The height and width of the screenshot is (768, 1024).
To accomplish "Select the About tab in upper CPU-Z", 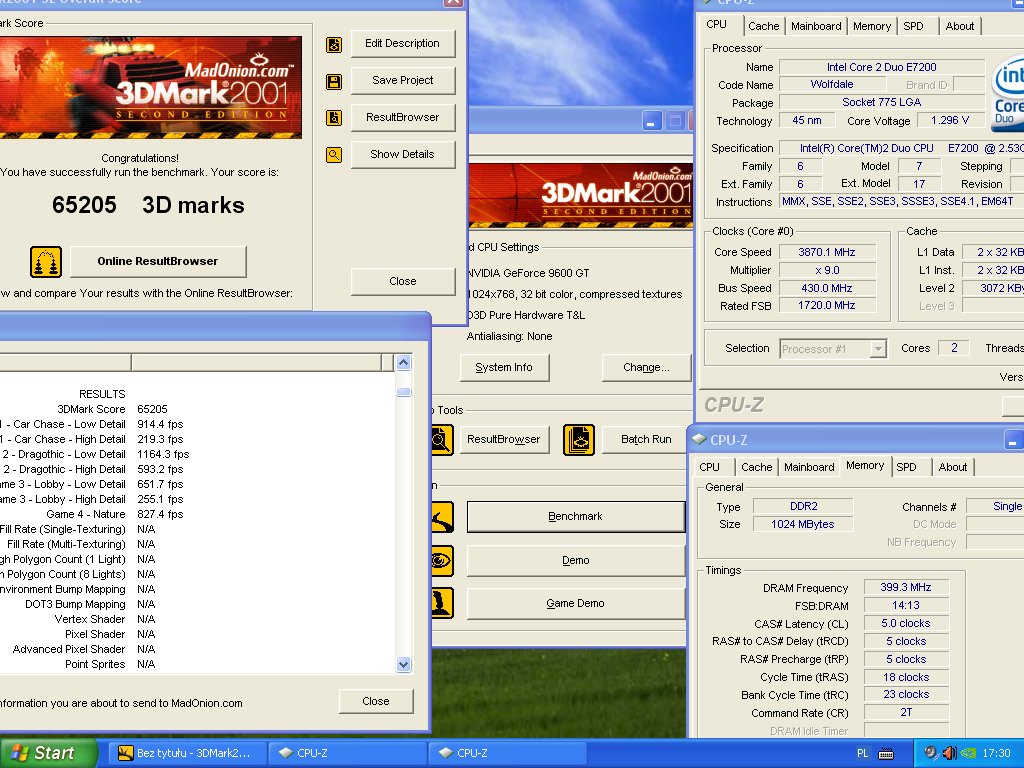I will pos(960,26).
